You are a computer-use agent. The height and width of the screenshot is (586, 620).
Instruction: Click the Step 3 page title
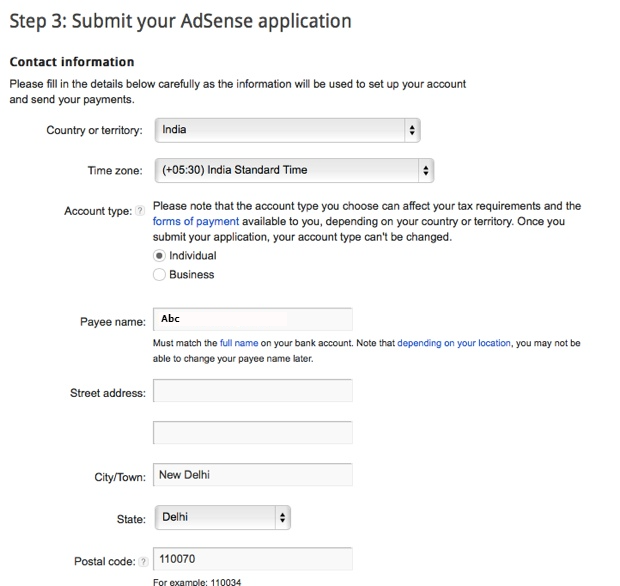pos(180,21)
